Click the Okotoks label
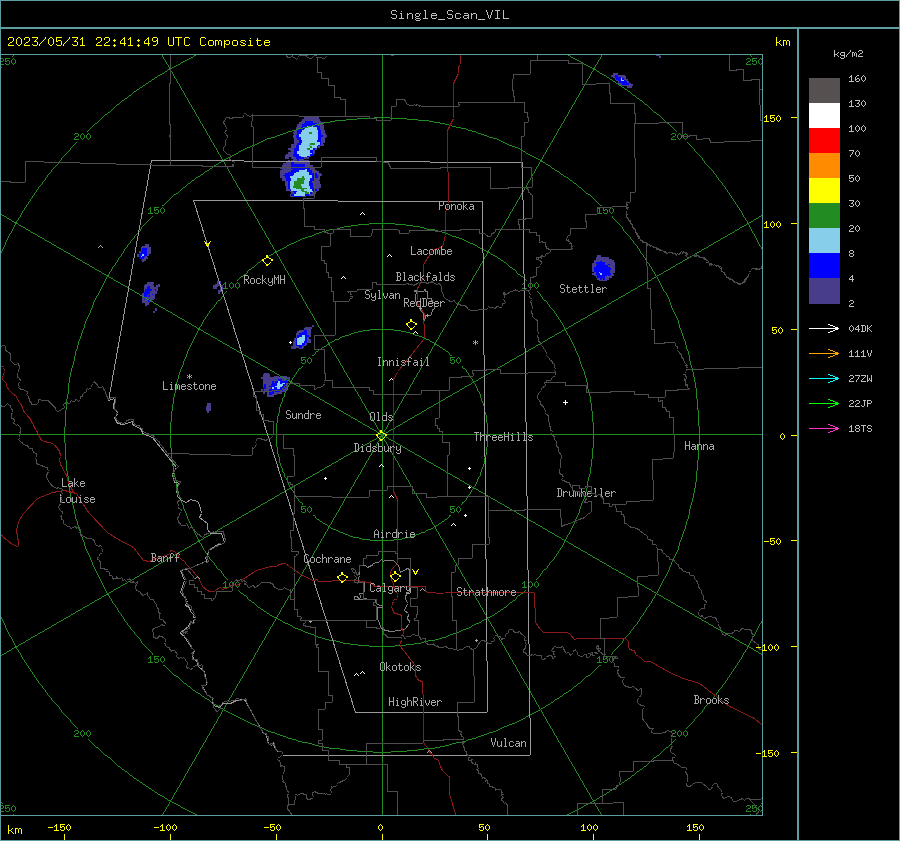This screenshot has width=900, height=841. point(400,667)
